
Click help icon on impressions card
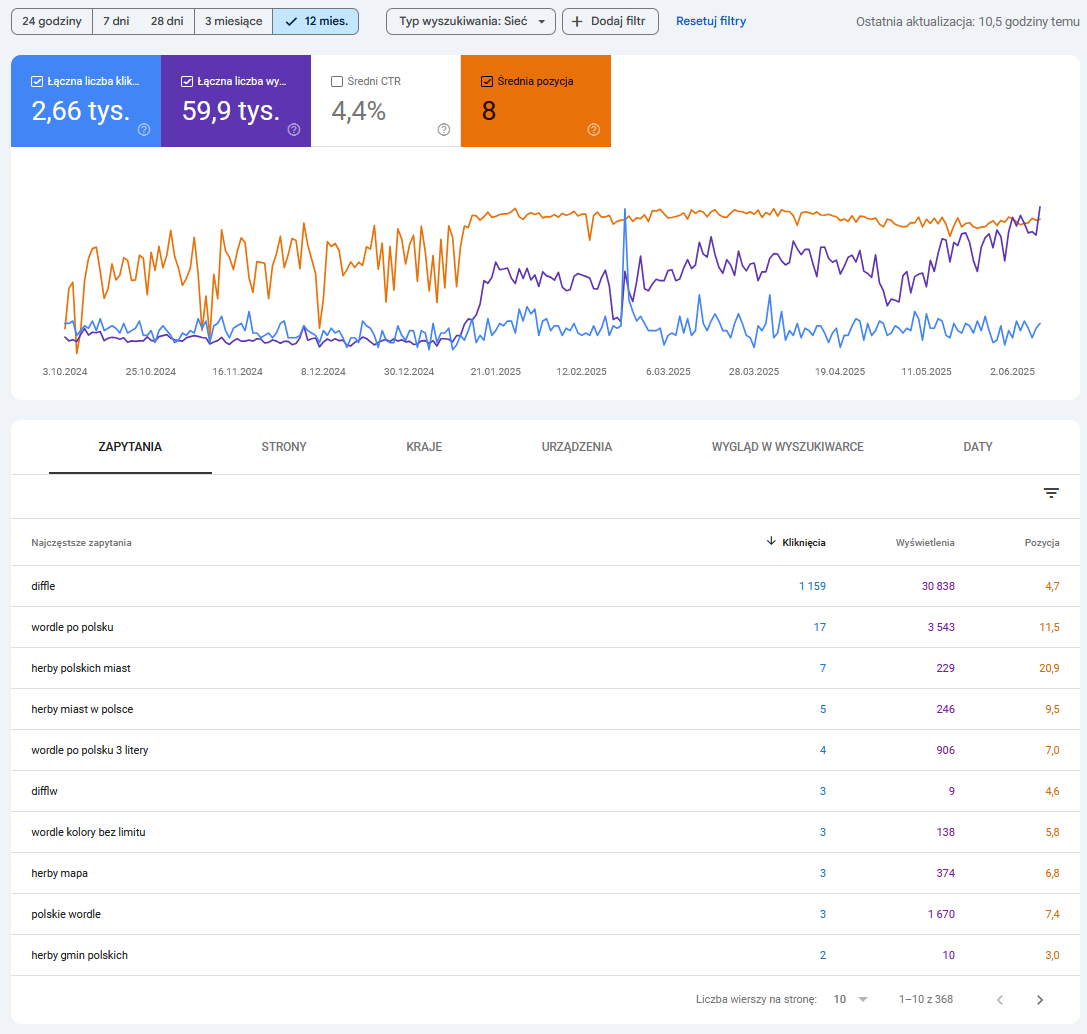[x=294, y=129]
